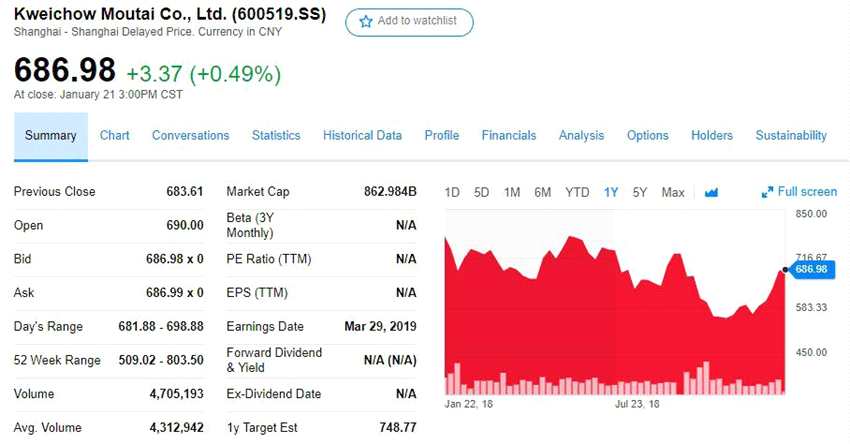
Task: Open the Summary tab
Action: (50, 136)
